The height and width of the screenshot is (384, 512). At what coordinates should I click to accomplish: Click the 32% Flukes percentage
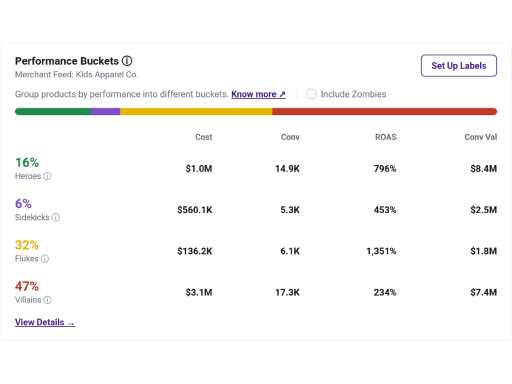(x=27, y=245)
